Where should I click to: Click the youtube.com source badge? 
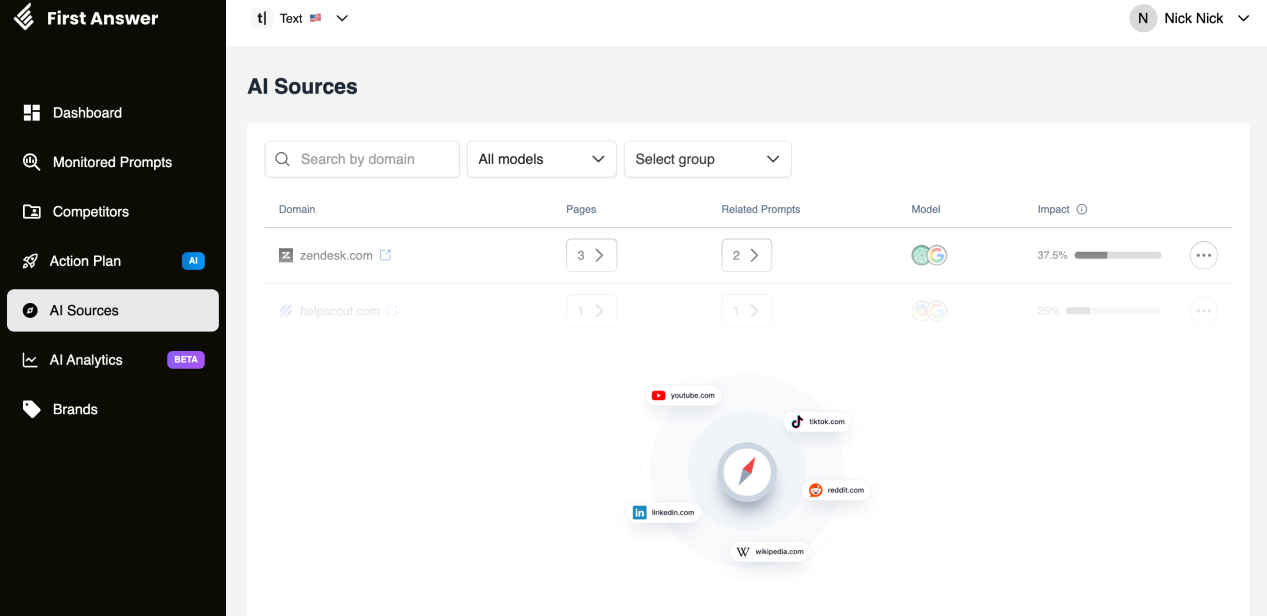[684, 395]
